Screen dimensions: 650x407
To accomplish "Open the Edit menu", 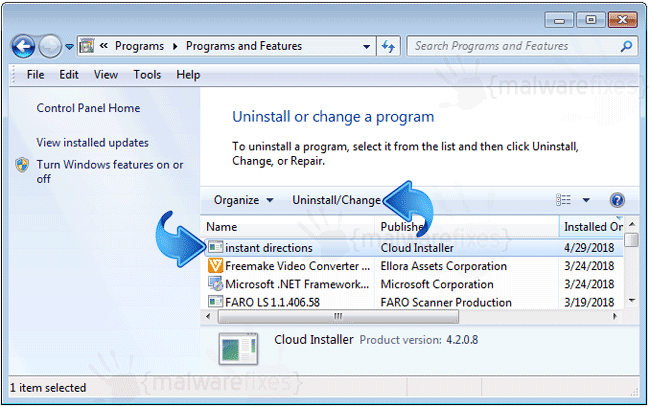I will click(69, 75).
